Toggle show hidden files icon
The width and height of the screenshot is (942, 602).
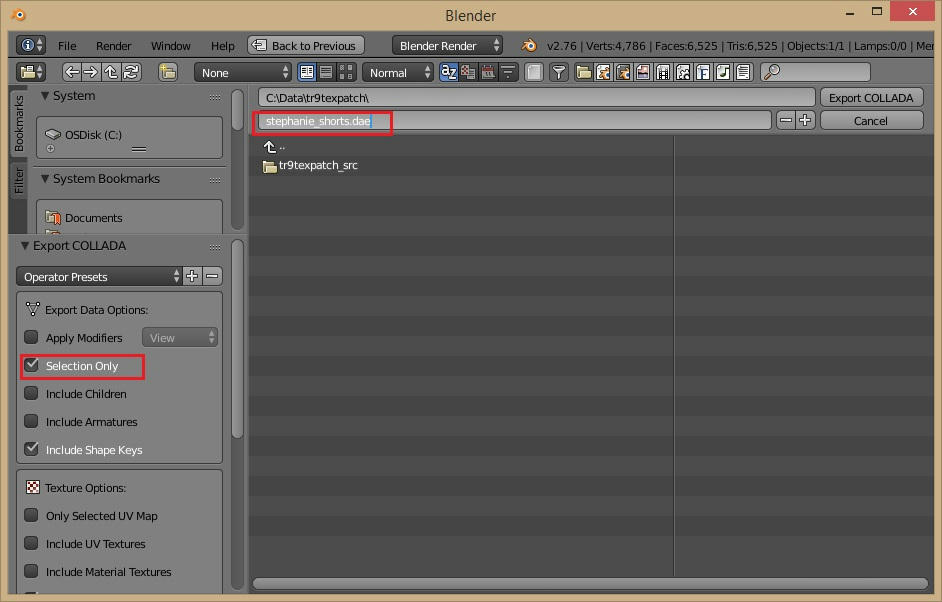coord(533,72)
